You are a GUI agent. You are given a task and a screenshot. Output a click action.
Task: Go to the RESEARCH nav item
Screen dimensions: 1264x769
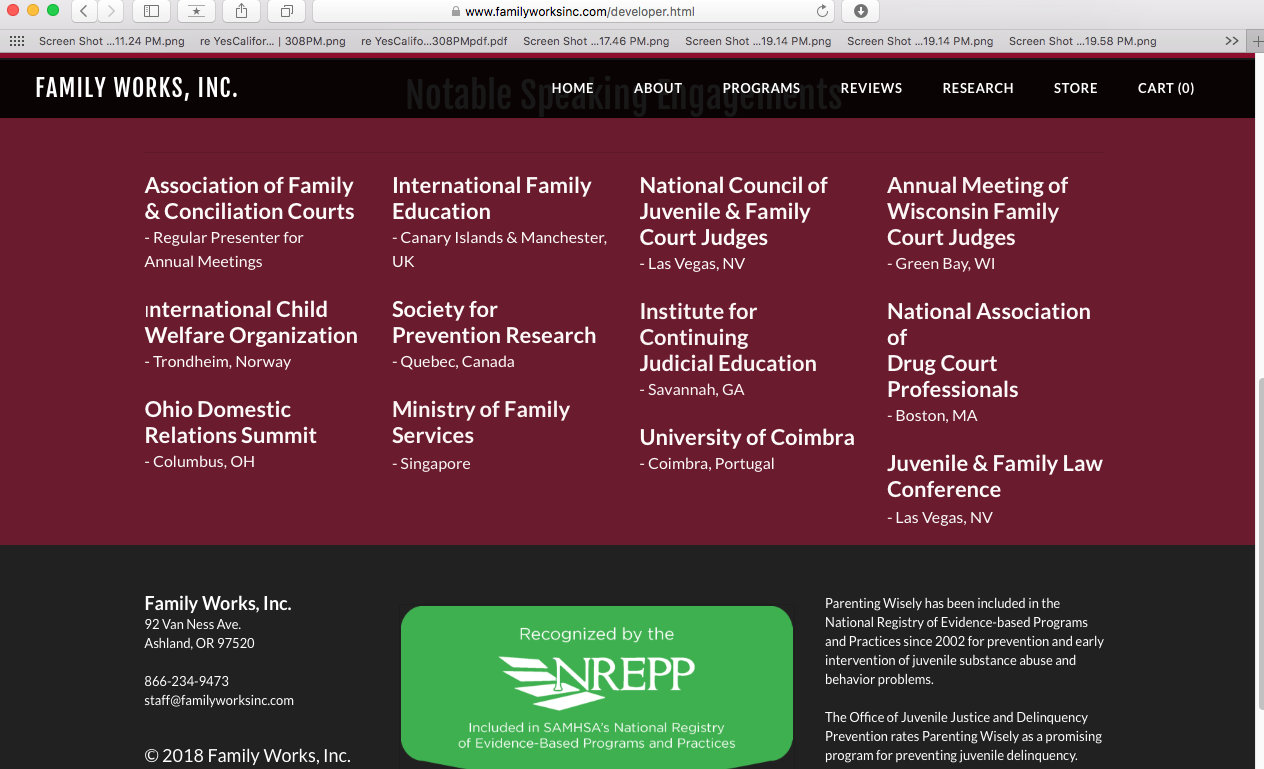click(977, 88)
